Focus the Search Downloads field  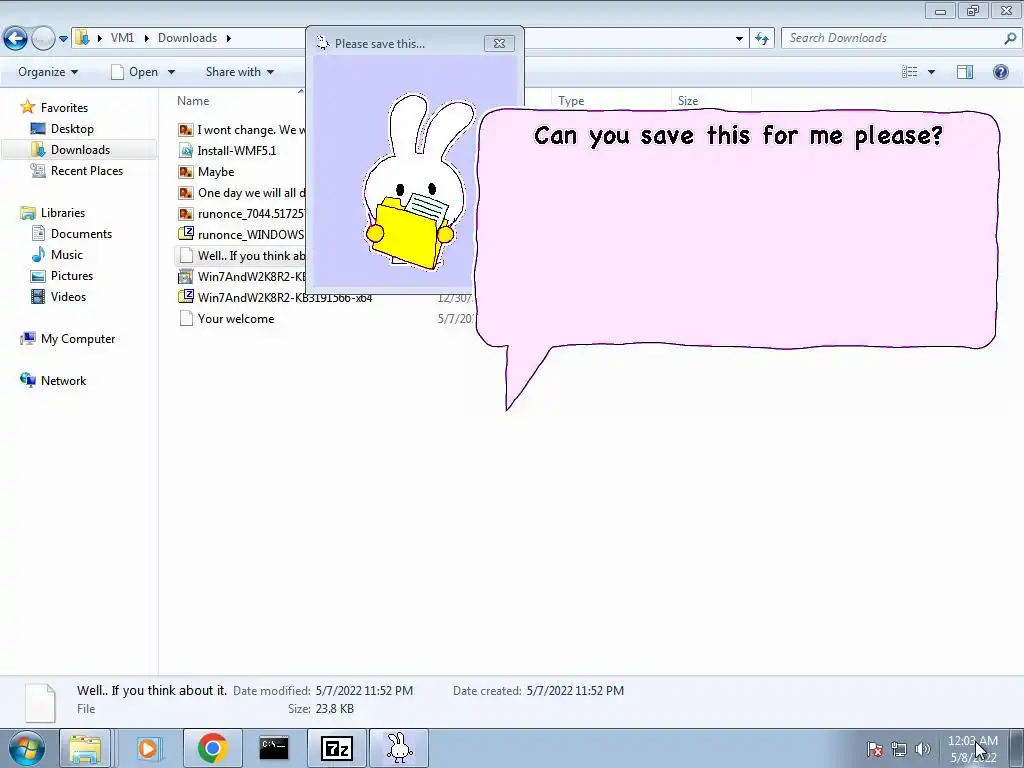coord(893,38)
